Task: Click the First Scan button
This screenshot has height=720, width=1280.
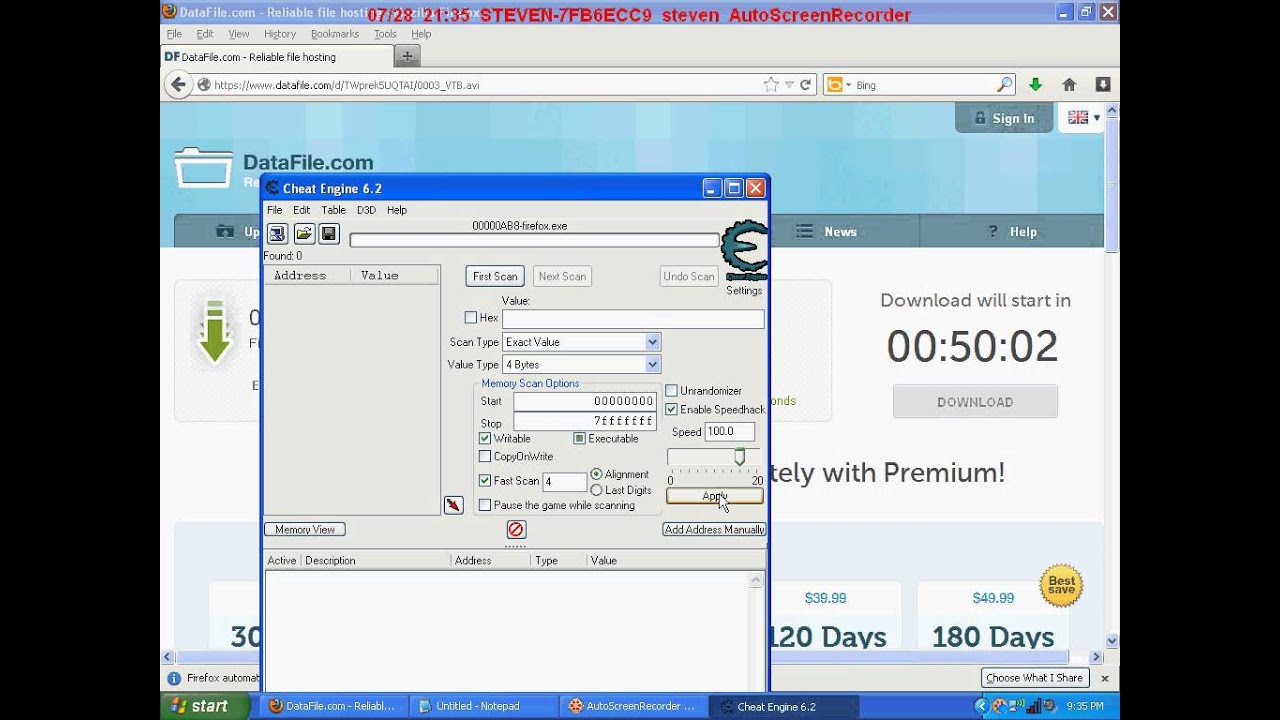Action: pos(495,276)
